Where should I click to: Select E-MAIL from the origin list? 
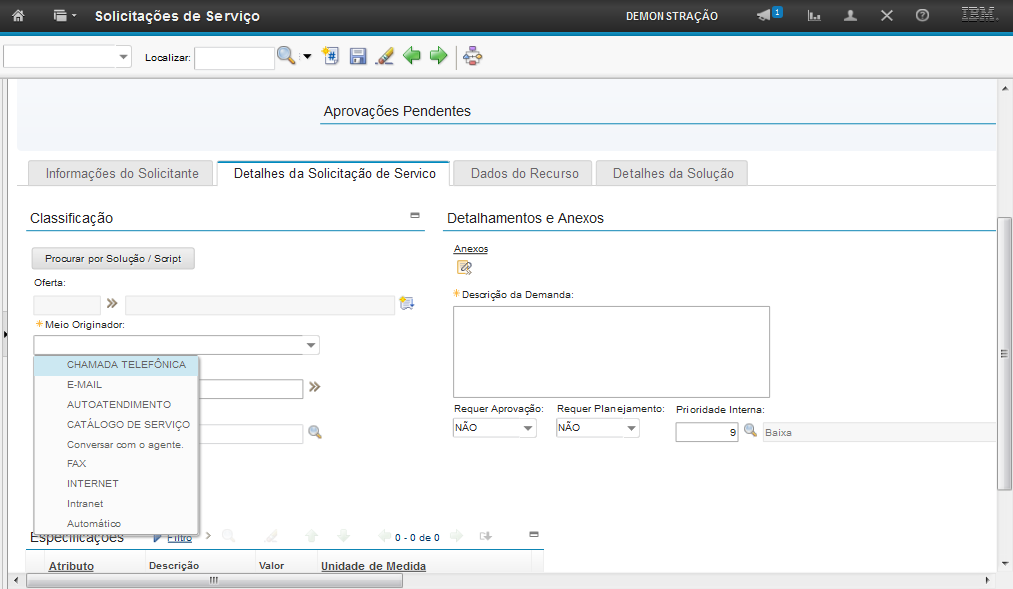click(x=84, y=385)
